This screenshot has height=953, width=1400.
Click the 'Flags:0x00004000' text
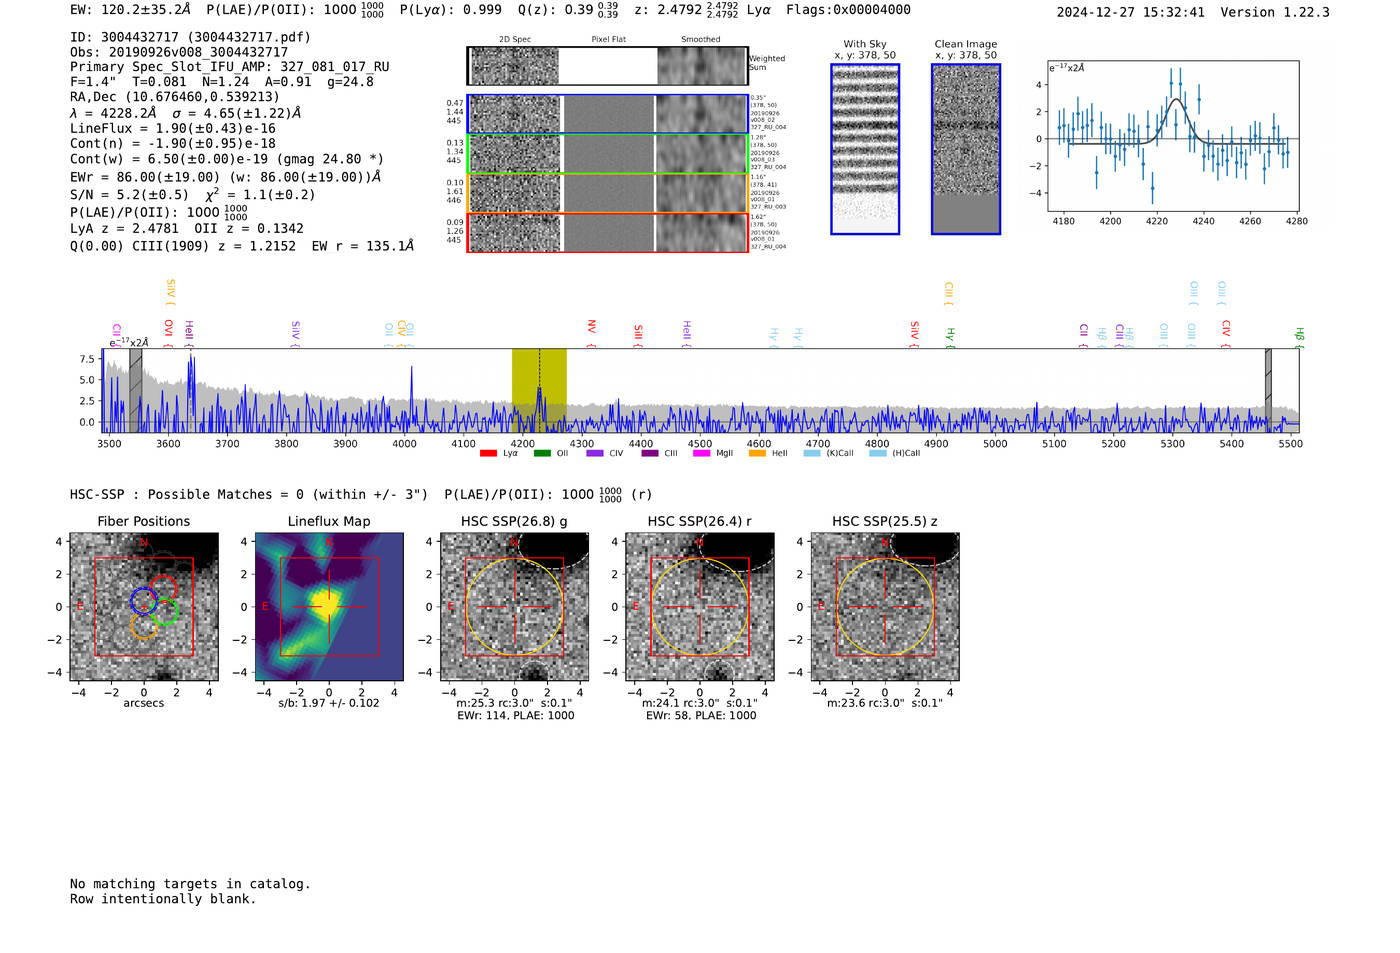coord(848,9)
